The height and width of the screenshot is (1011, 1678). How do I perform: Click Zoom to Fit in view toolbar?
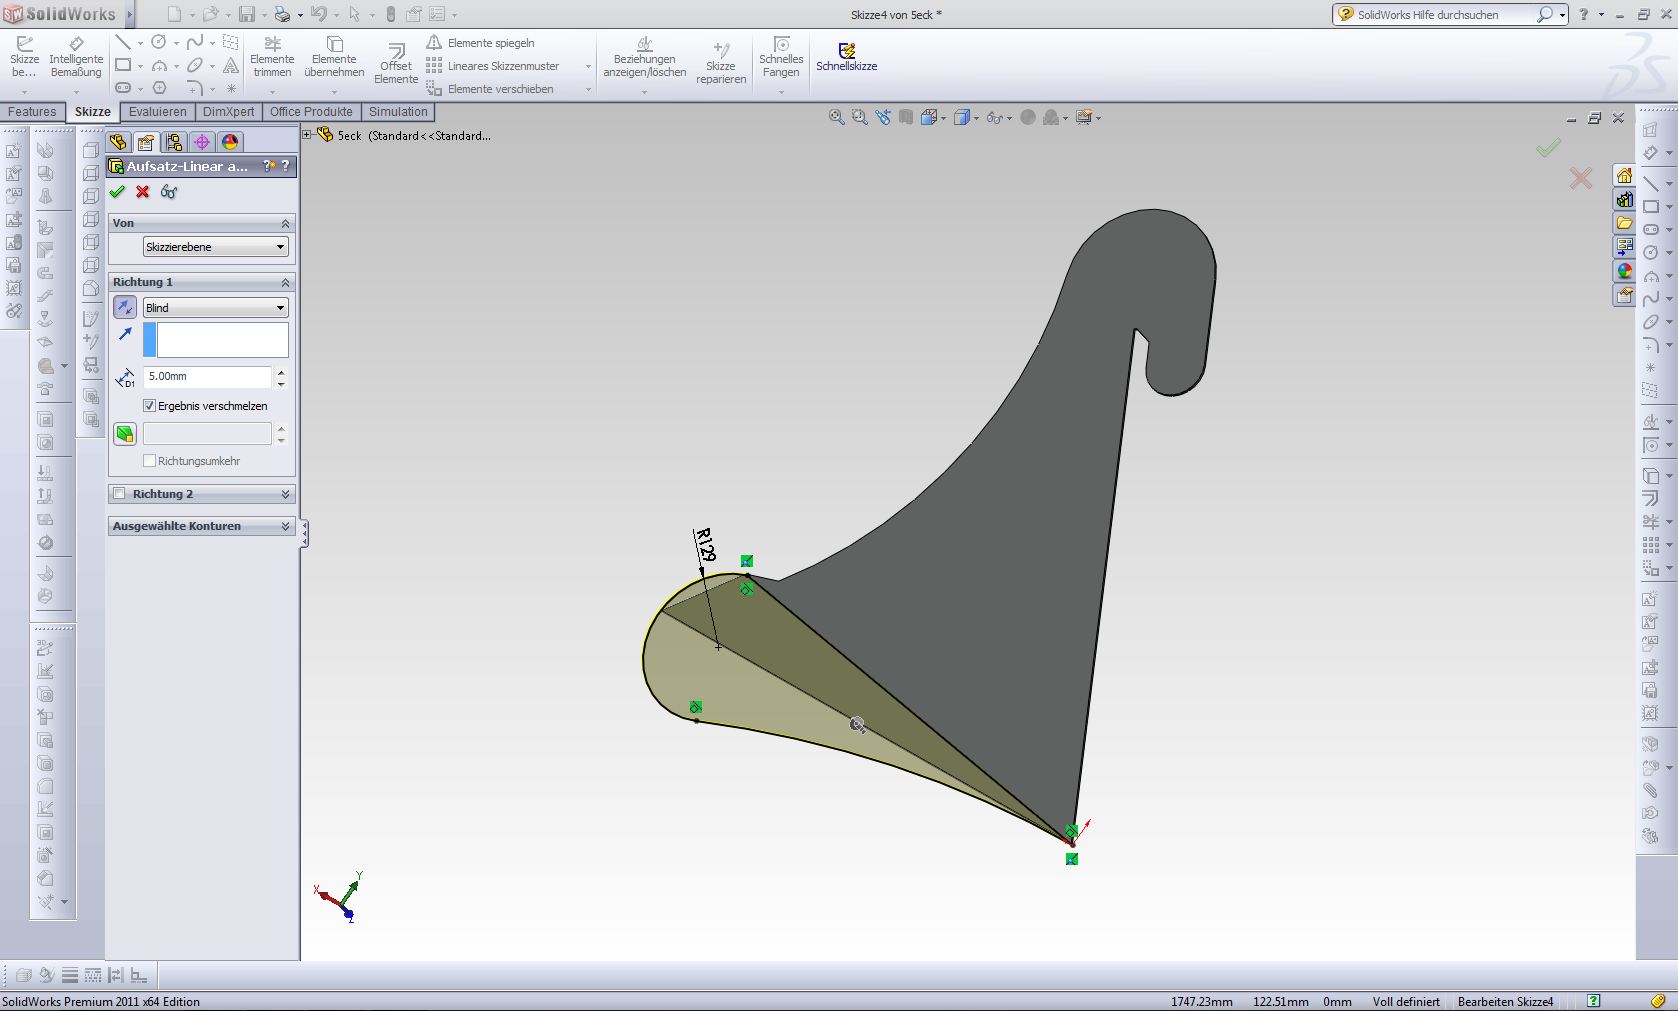(x=837, y=118)
